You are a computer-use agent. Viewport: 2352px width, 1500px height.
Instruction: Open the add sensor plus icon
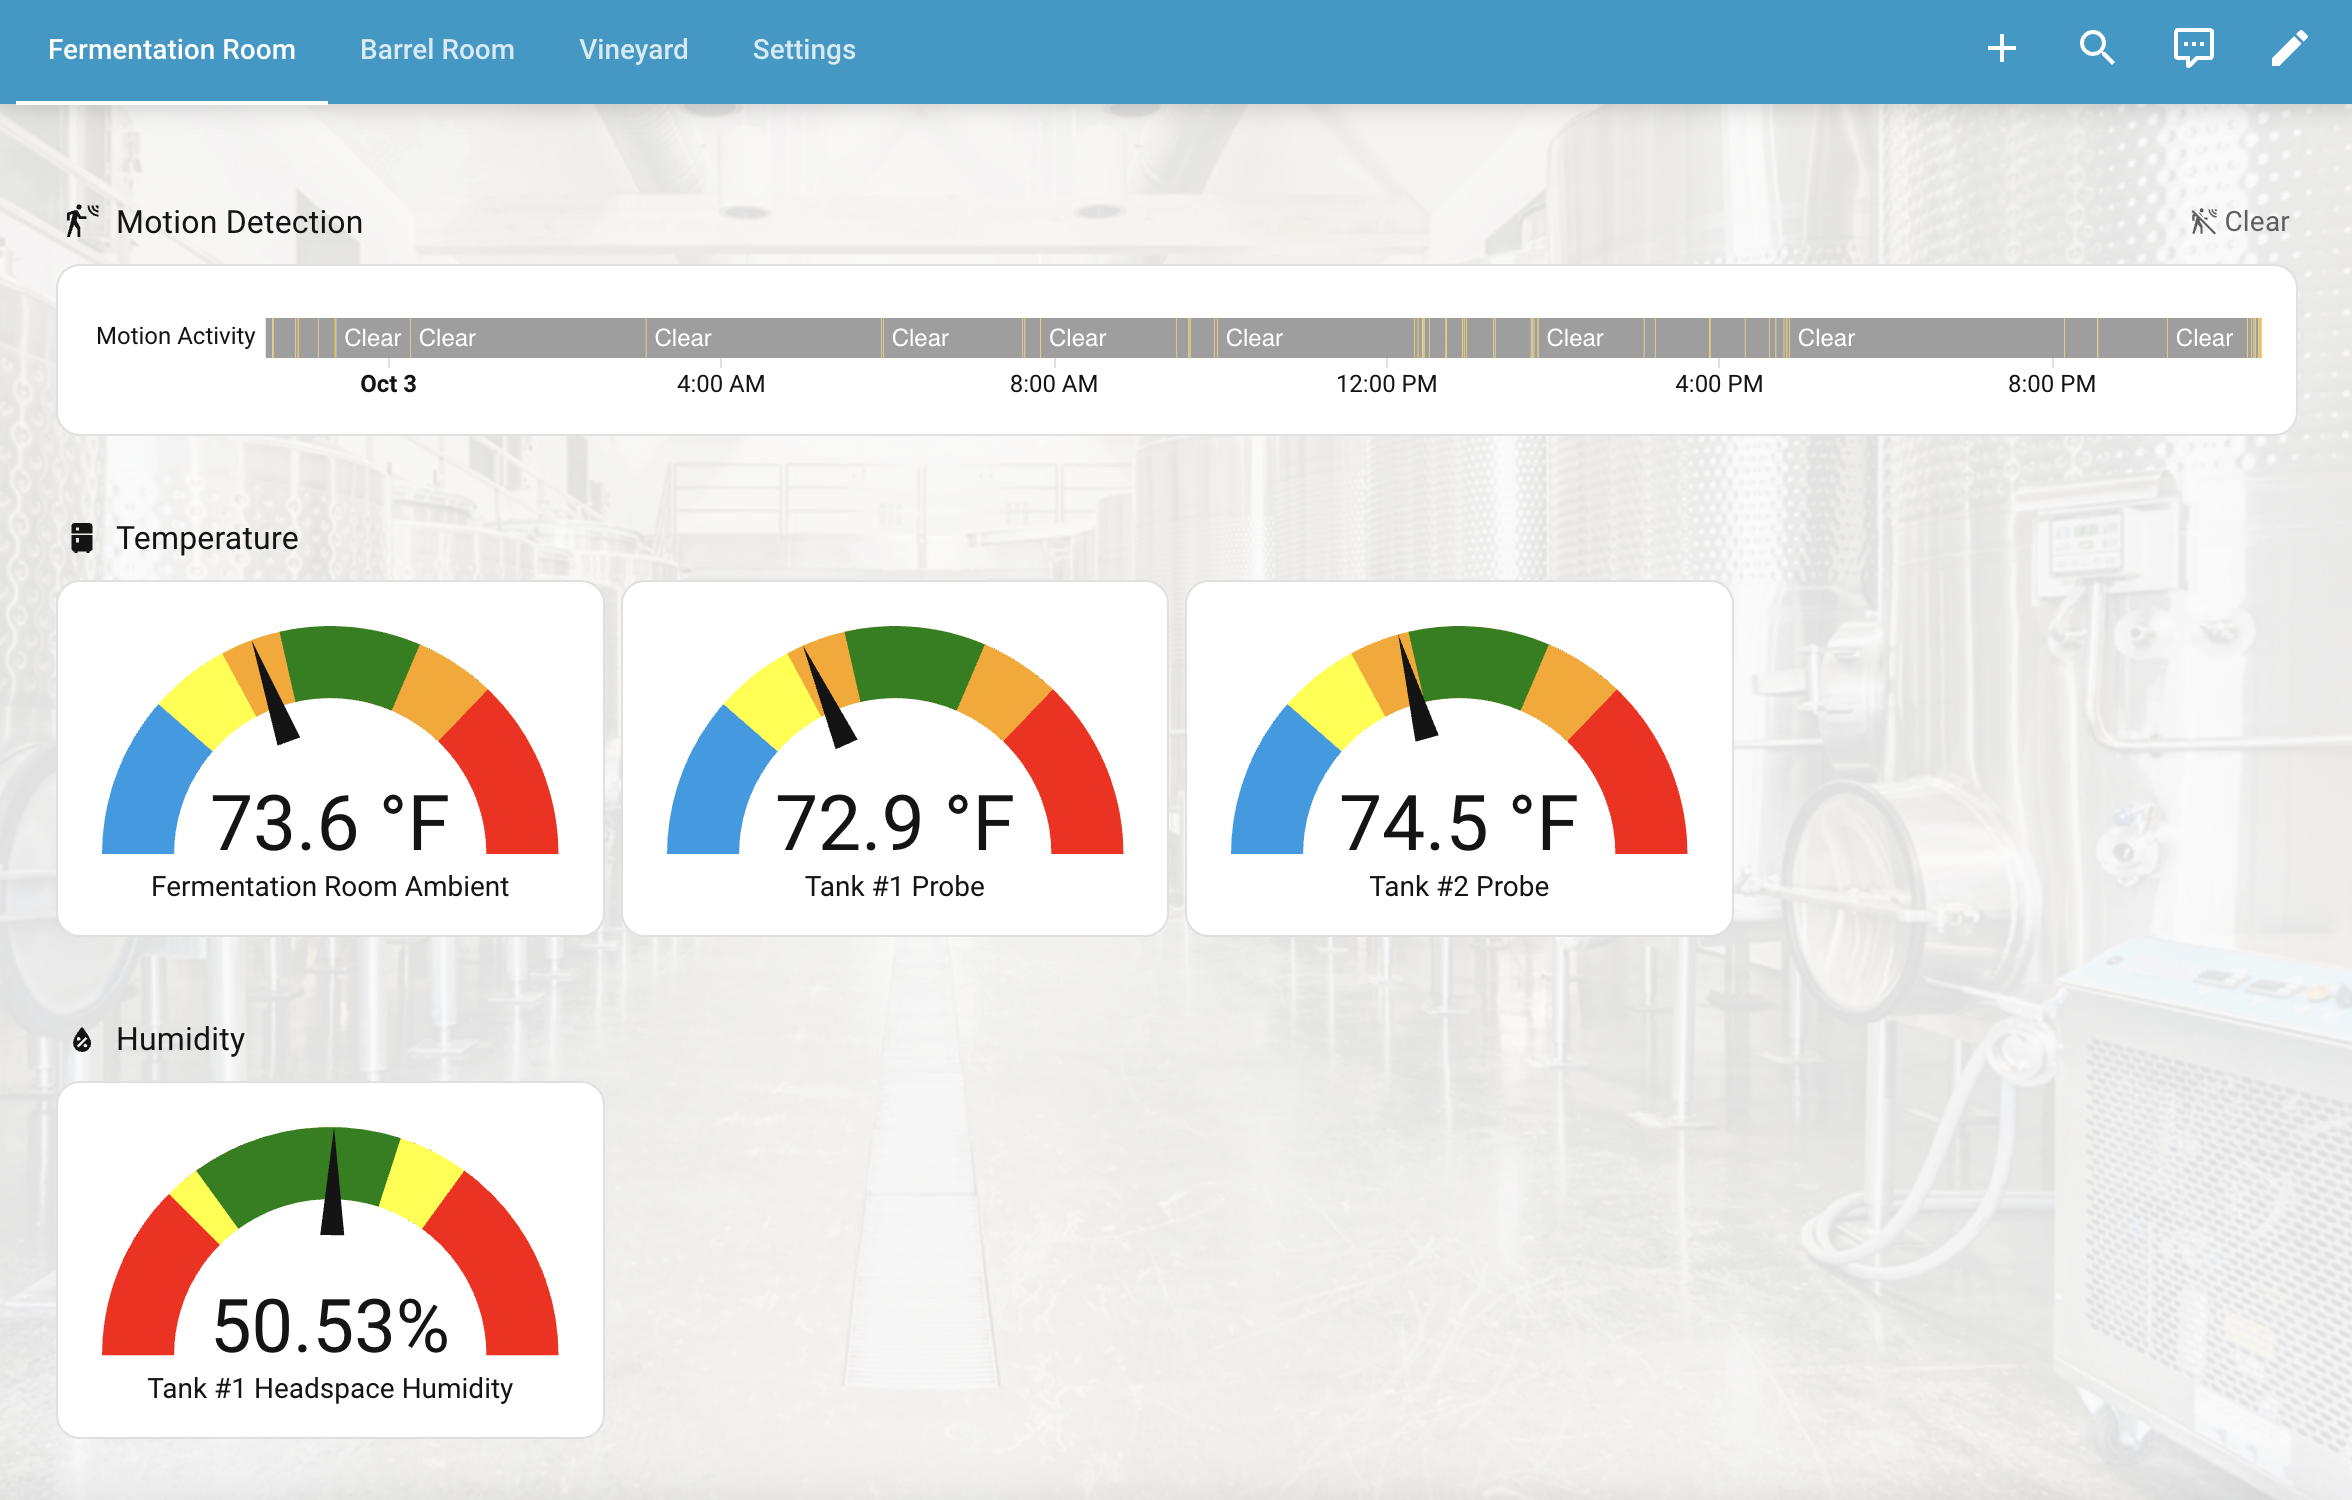(2003, 47)
